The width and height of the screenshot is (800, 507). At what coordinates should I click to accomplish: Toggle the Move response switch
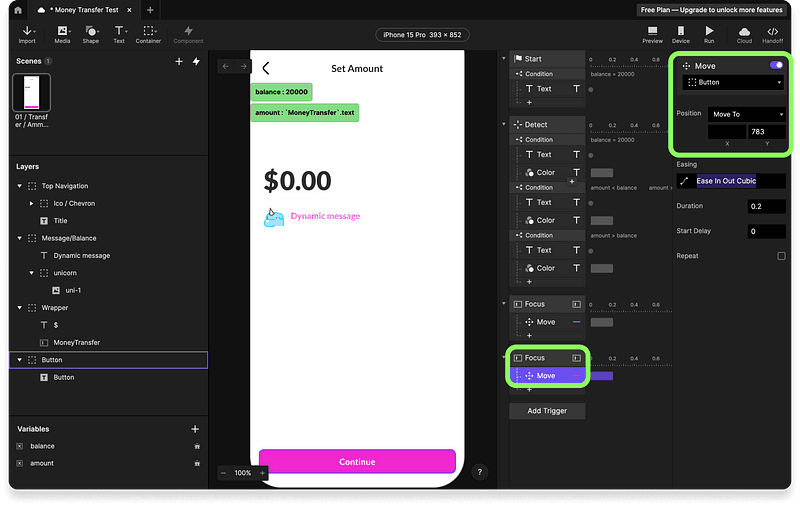pyautogui.click(x=776, y=65)
